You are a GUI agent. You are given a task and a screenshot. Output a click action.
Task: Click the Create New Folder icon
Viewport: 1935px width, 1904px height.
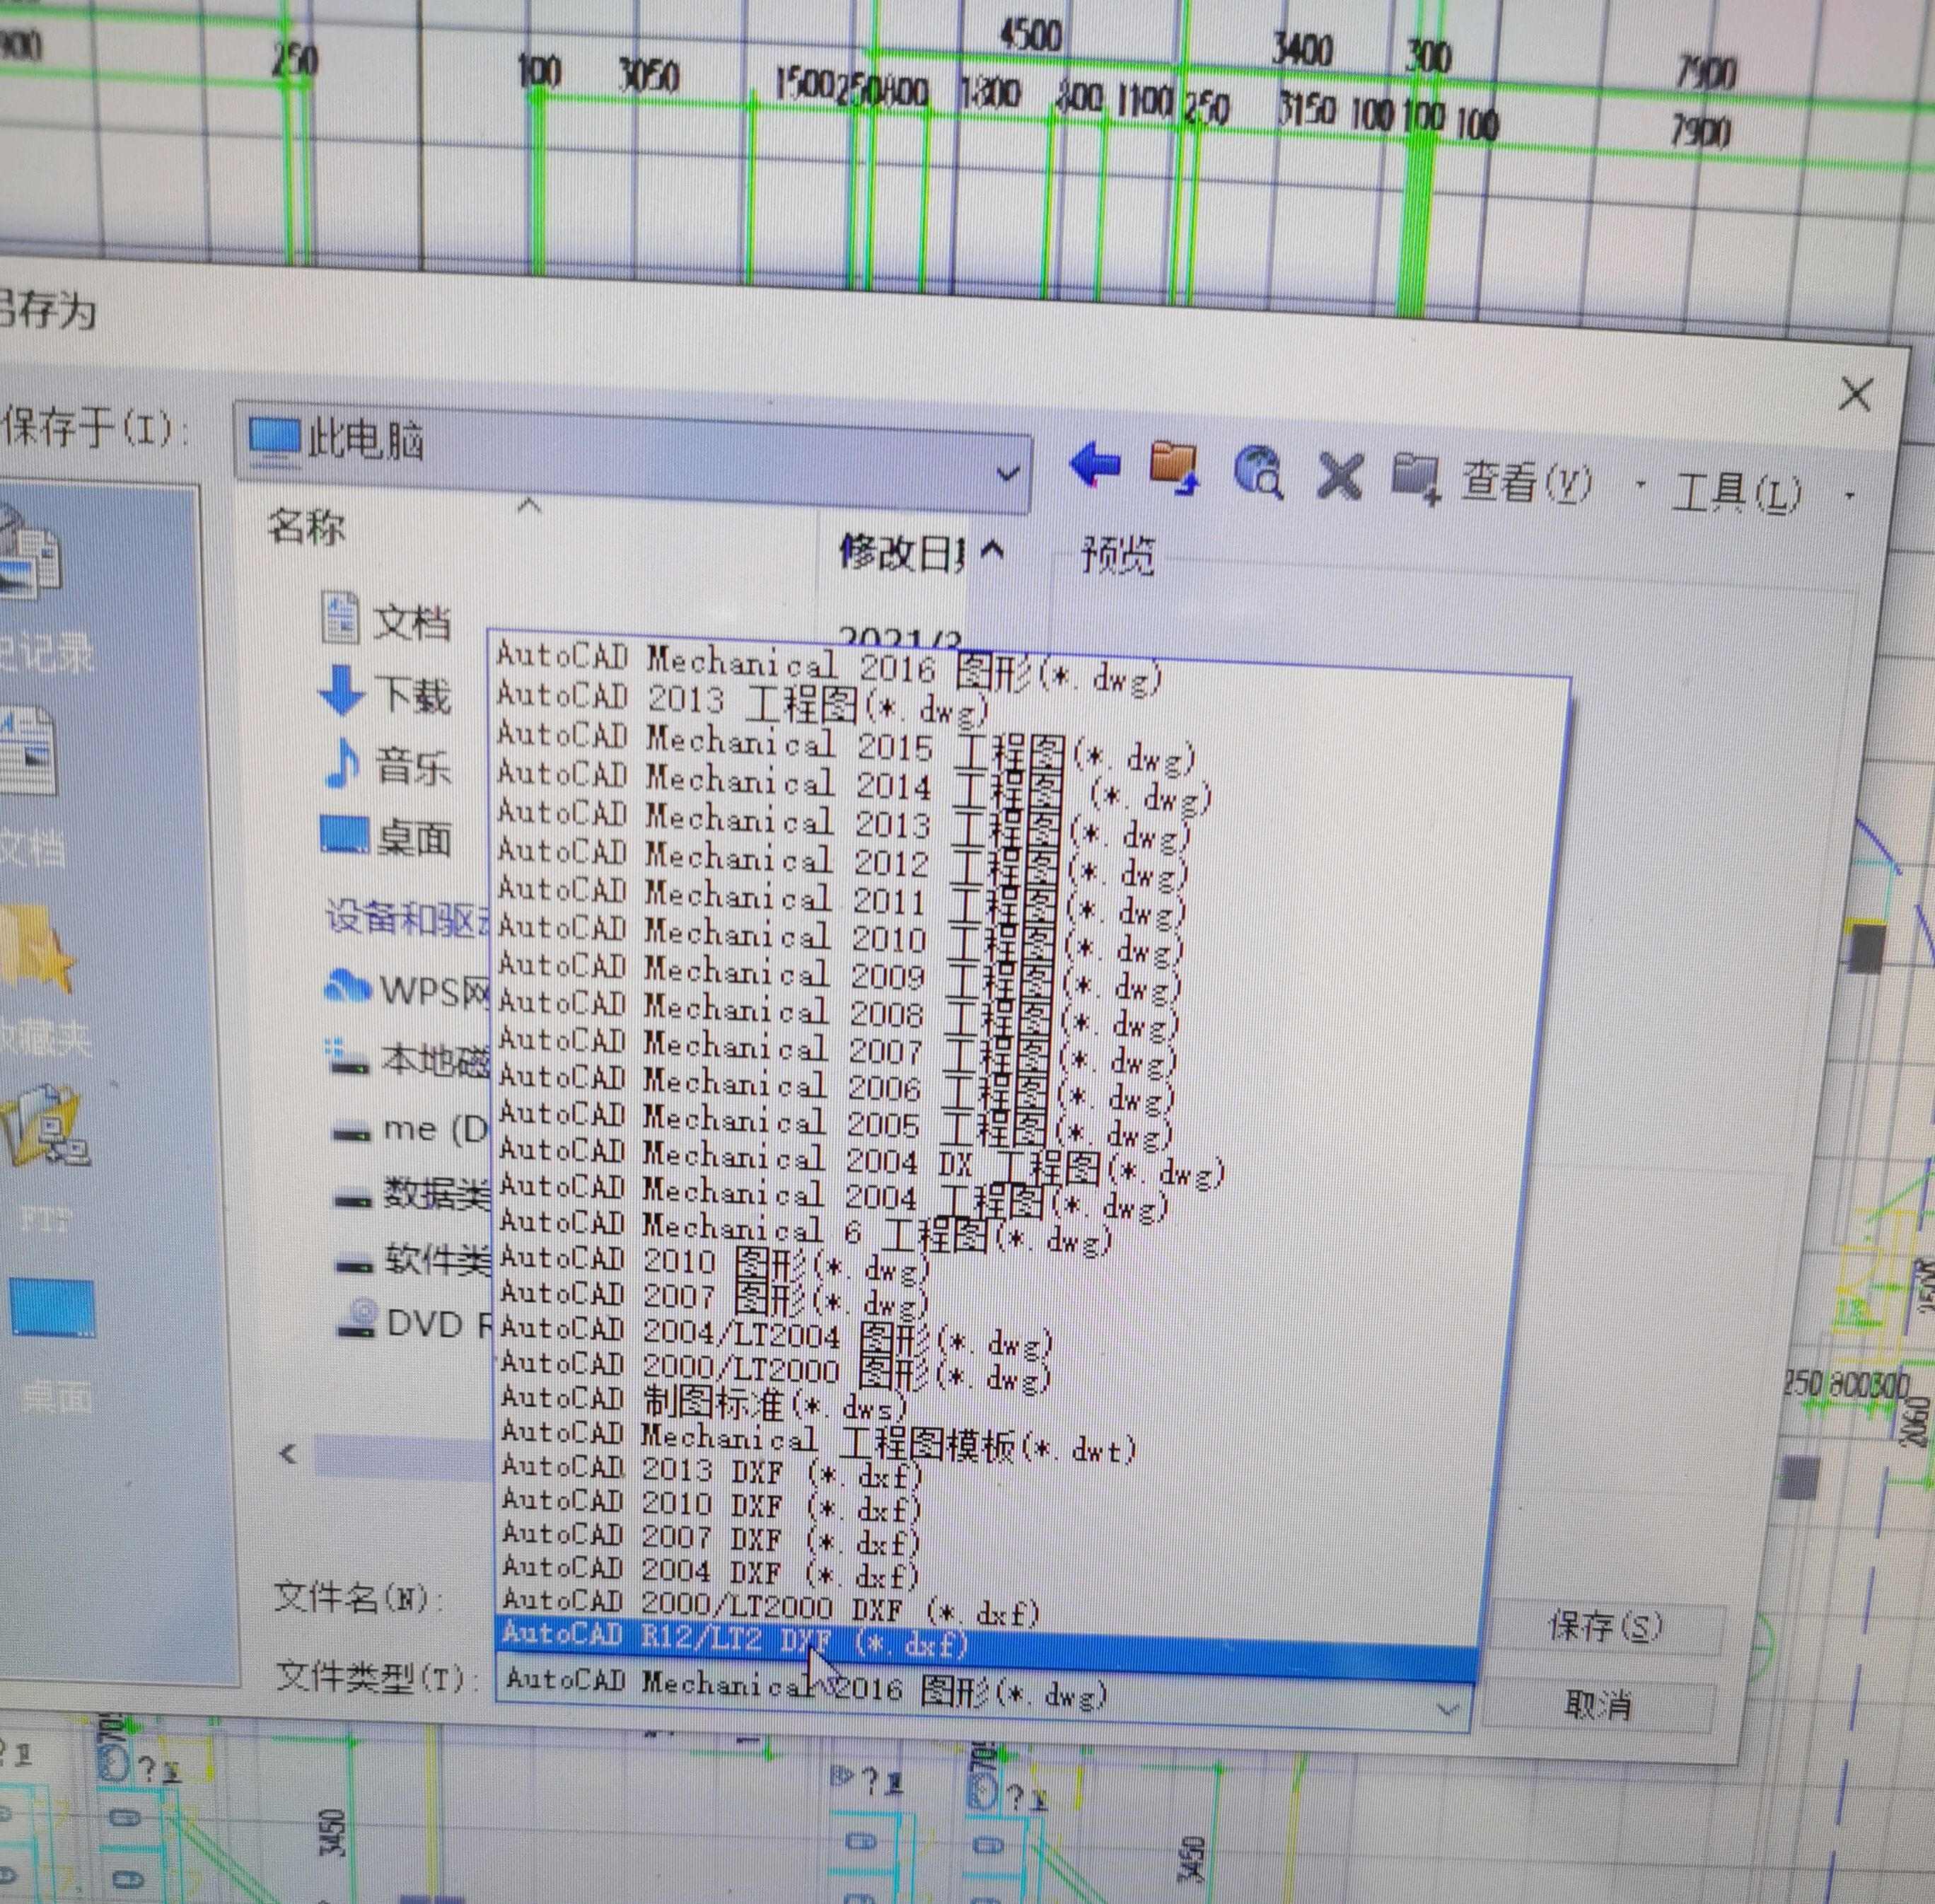pyautogui.click(x=1416, y=478)
